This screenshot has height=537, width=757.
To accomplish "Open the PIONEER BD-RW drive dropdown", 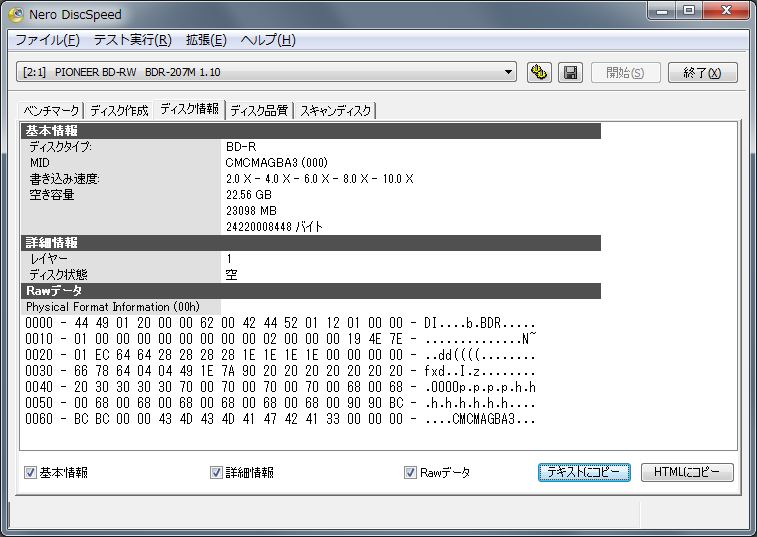I will (266, 72).
